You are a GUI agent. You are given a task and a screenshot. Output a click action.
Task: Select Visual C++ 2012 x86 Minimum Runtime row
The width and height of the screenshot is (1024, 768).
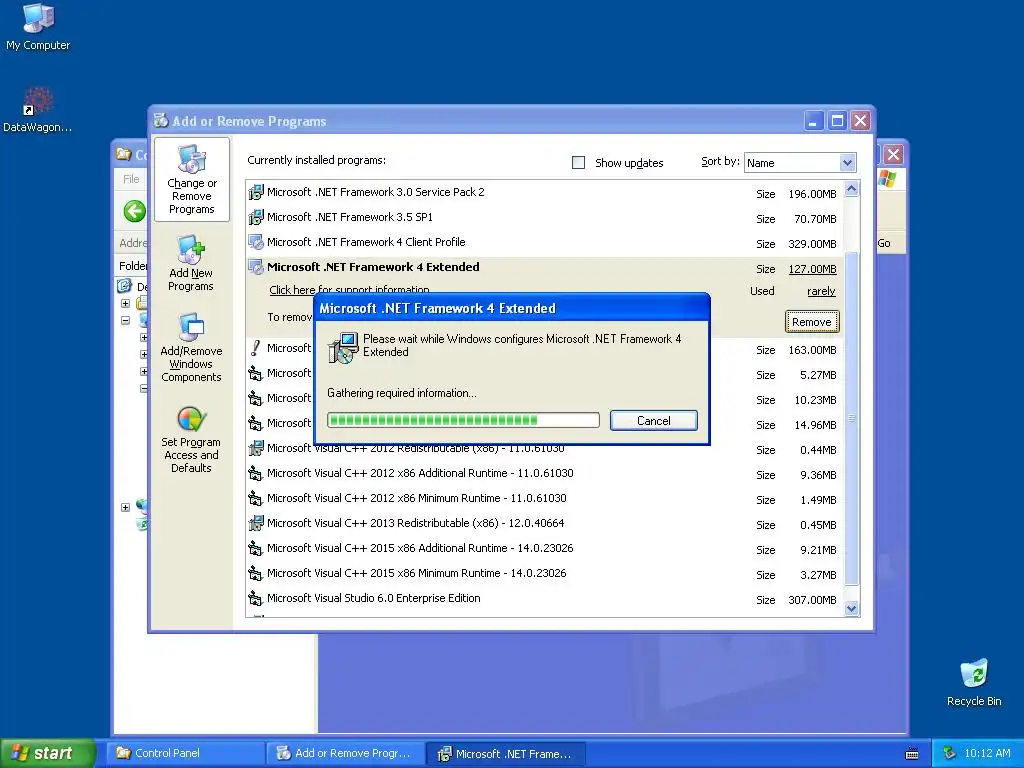pyautogui.click(x=543, y=498)
